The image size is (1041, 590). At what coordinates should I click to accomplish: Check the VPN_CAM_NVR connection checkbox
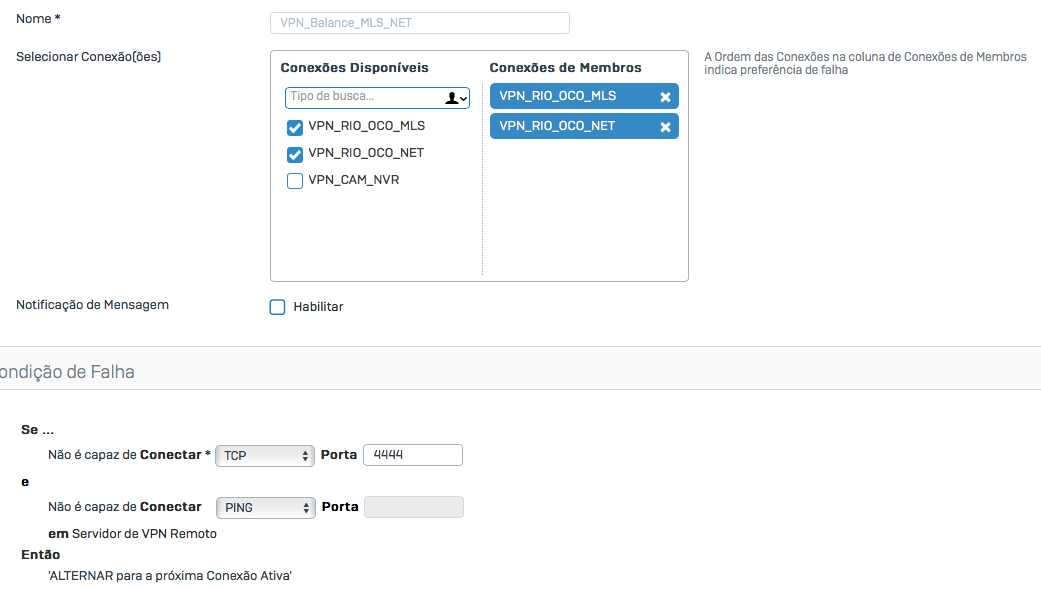coord(295,181)
